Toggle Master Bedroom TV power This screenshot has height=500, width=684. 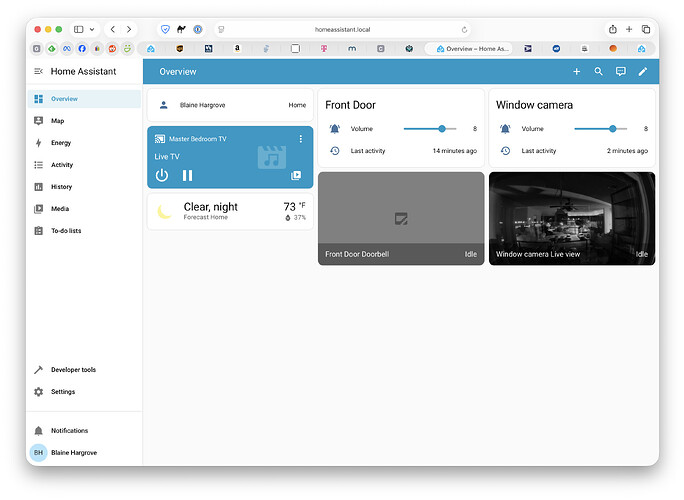click(162, 175)
